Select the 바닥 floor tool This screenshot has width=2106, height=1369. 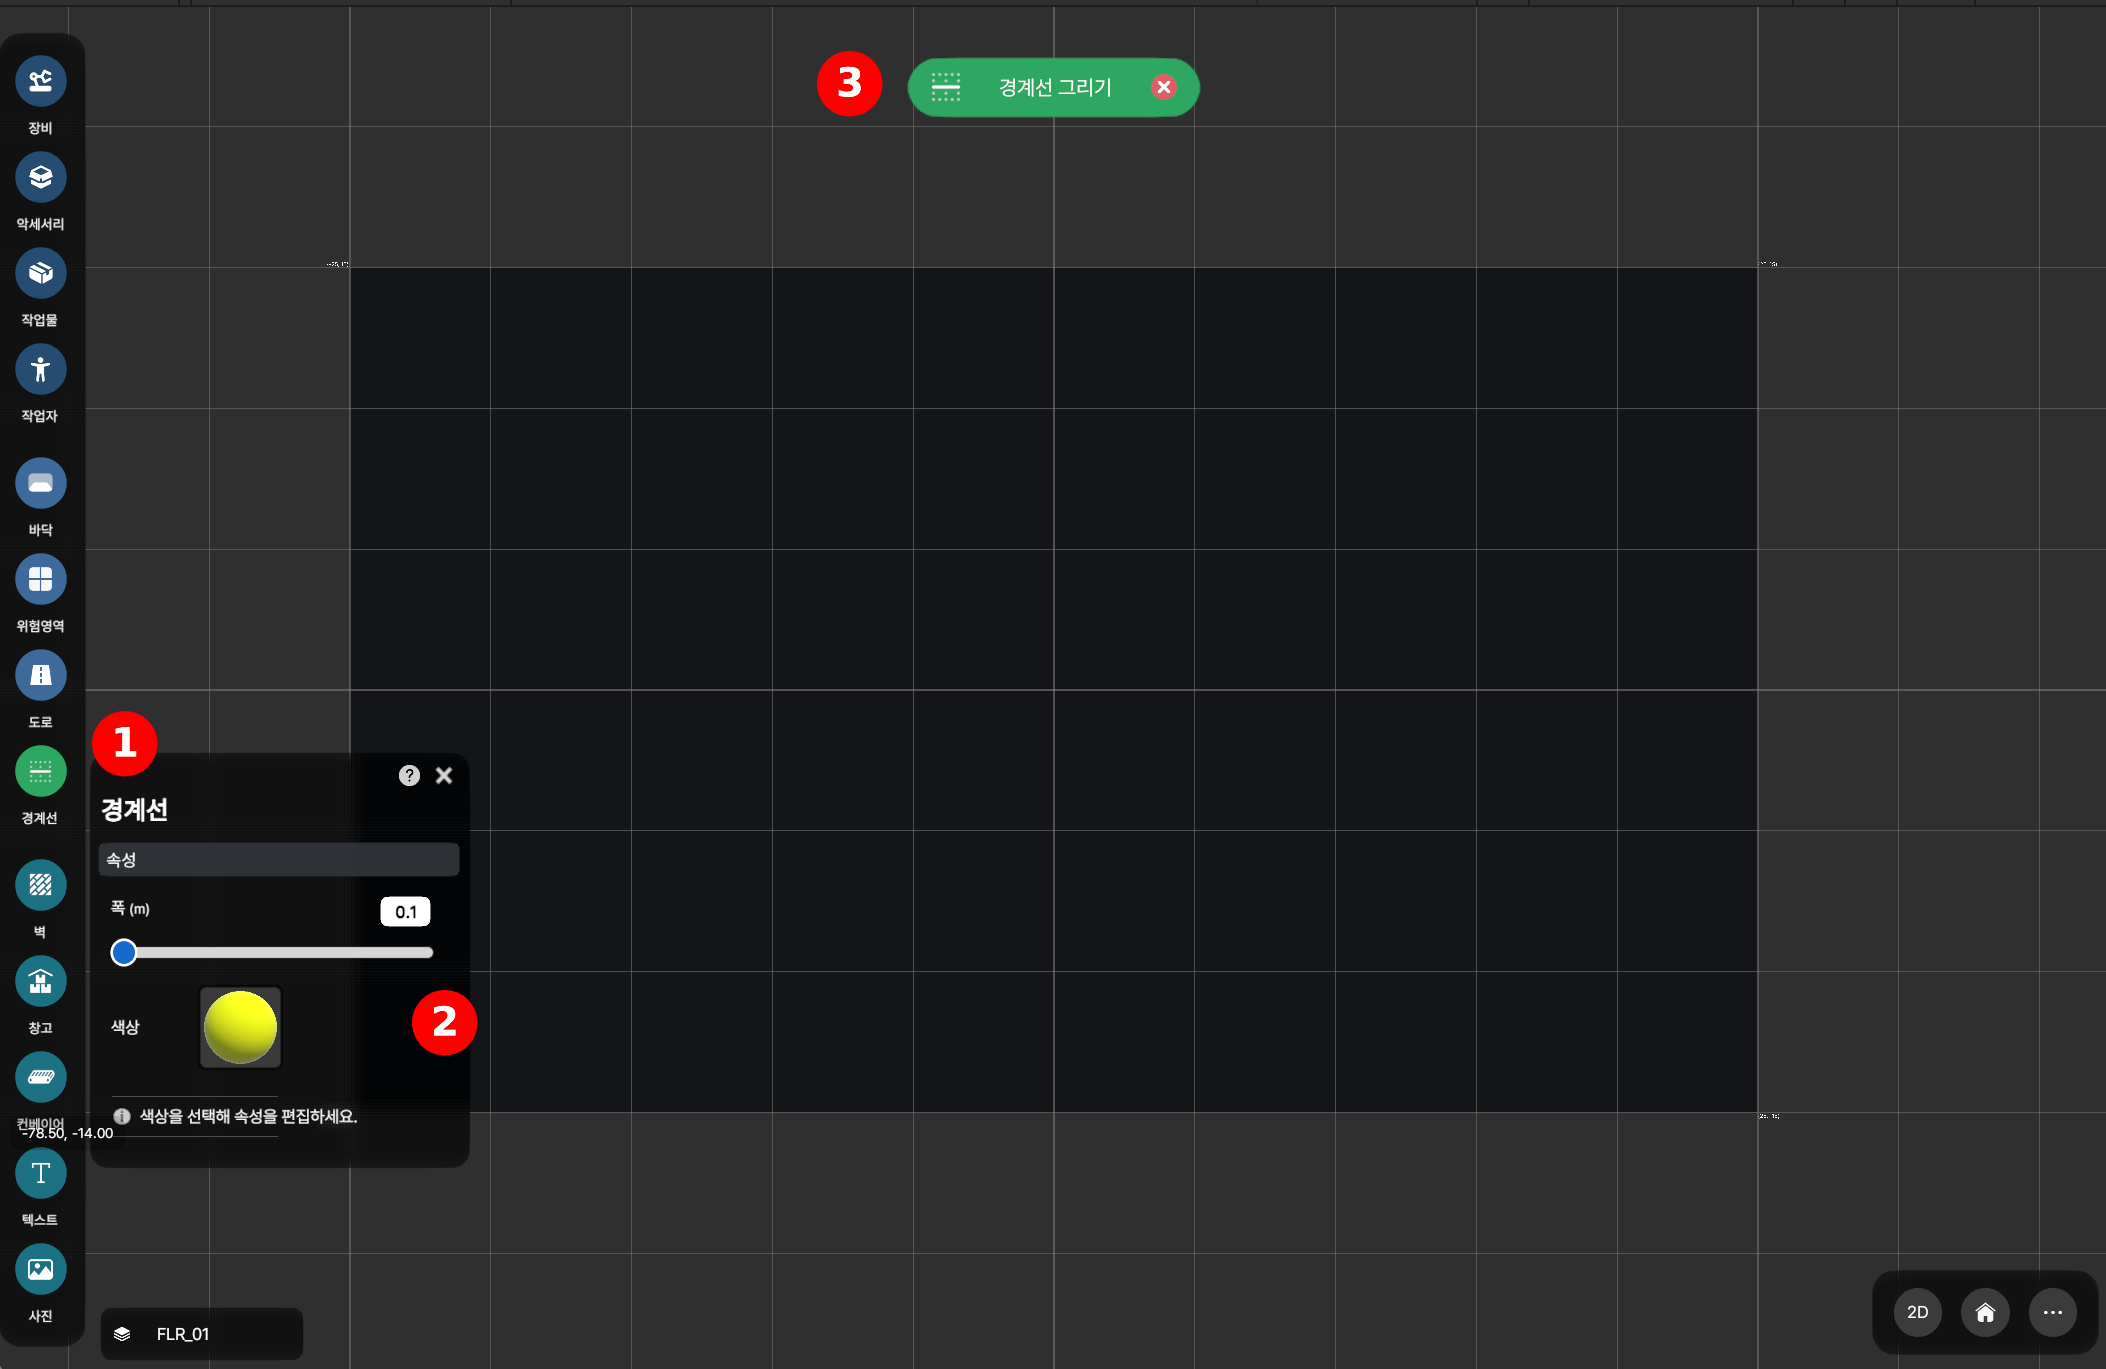pyautogui.click(x=40, y=483)
